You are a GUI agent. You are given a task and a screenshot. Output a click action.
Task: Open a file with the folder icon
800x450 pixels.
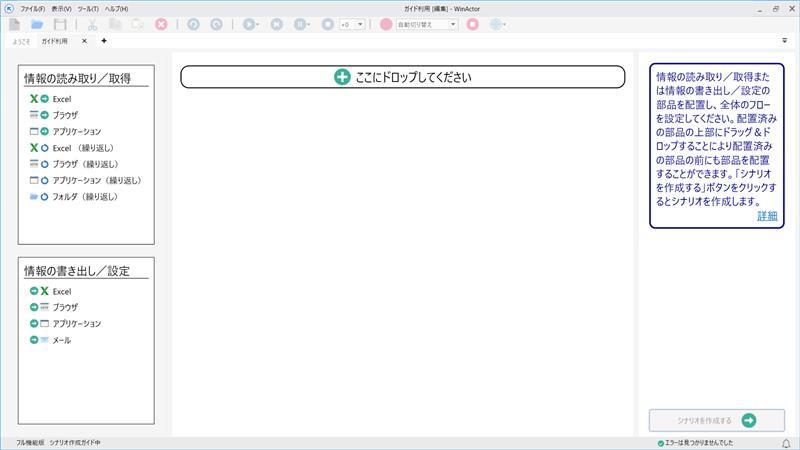[x=37, y=24]
